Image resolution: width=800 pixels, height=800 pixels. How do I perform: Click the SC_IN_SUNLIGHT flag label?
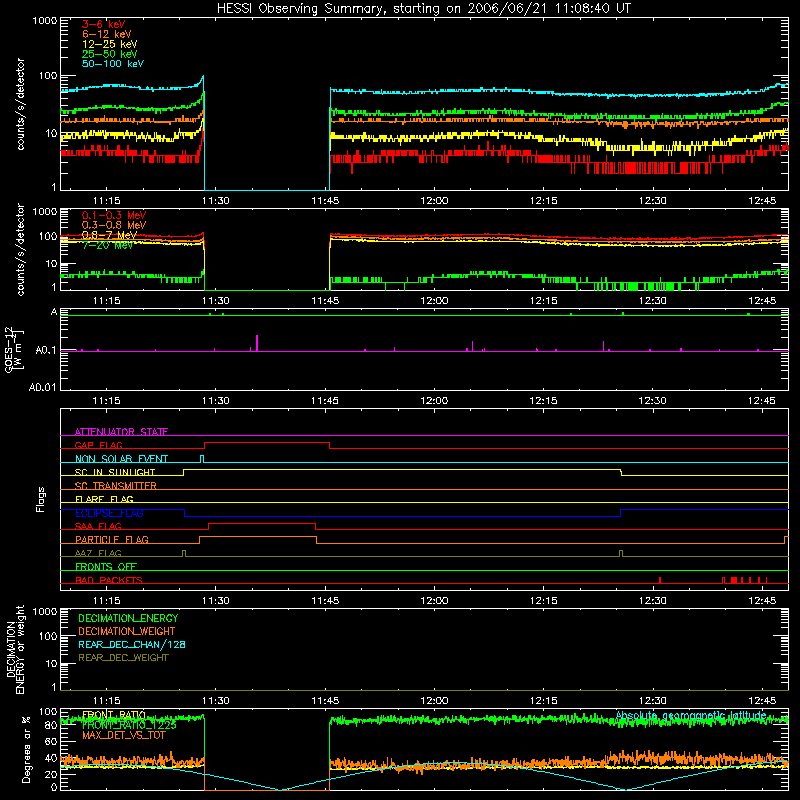point(115,472)
